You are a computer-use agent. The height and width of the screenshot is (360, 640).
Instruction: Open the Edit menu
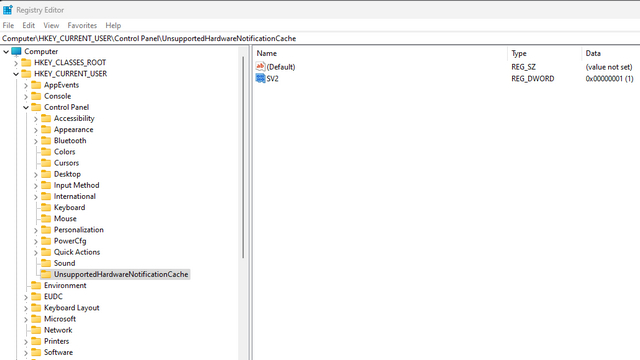(x=29, y=25)
